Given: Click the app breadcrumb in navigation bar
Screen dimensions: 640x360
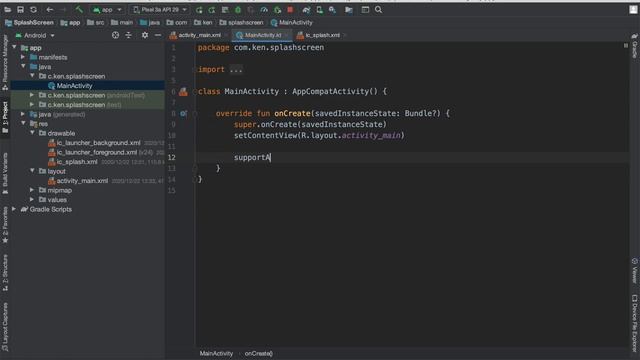Looking at the screenshot, I should pyautogui.click(x=71, y=22).
